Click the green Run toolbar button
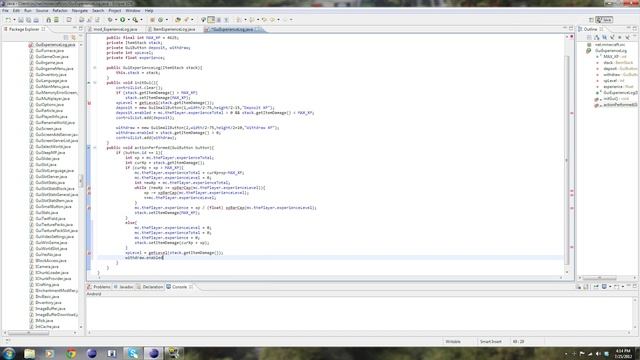Viewport: 640px width, 360px height. tap(122, 20)
